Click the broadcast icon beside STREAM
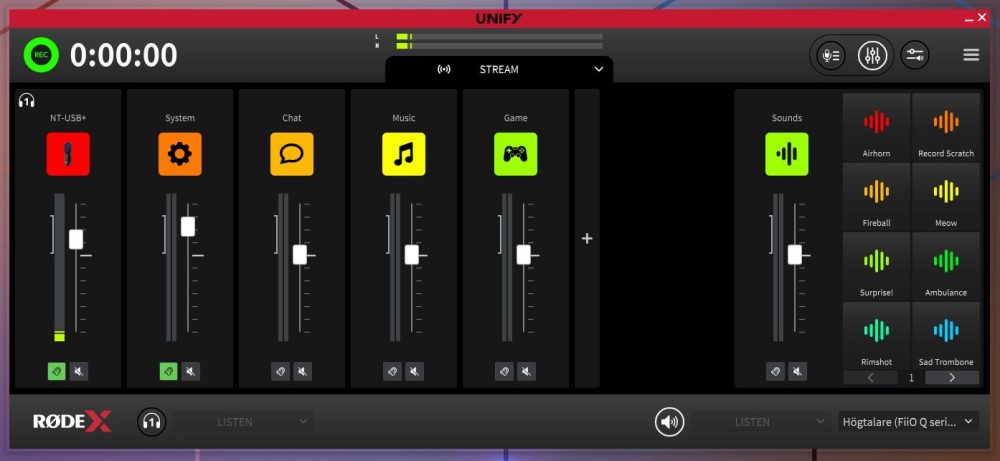 (443, 70)
